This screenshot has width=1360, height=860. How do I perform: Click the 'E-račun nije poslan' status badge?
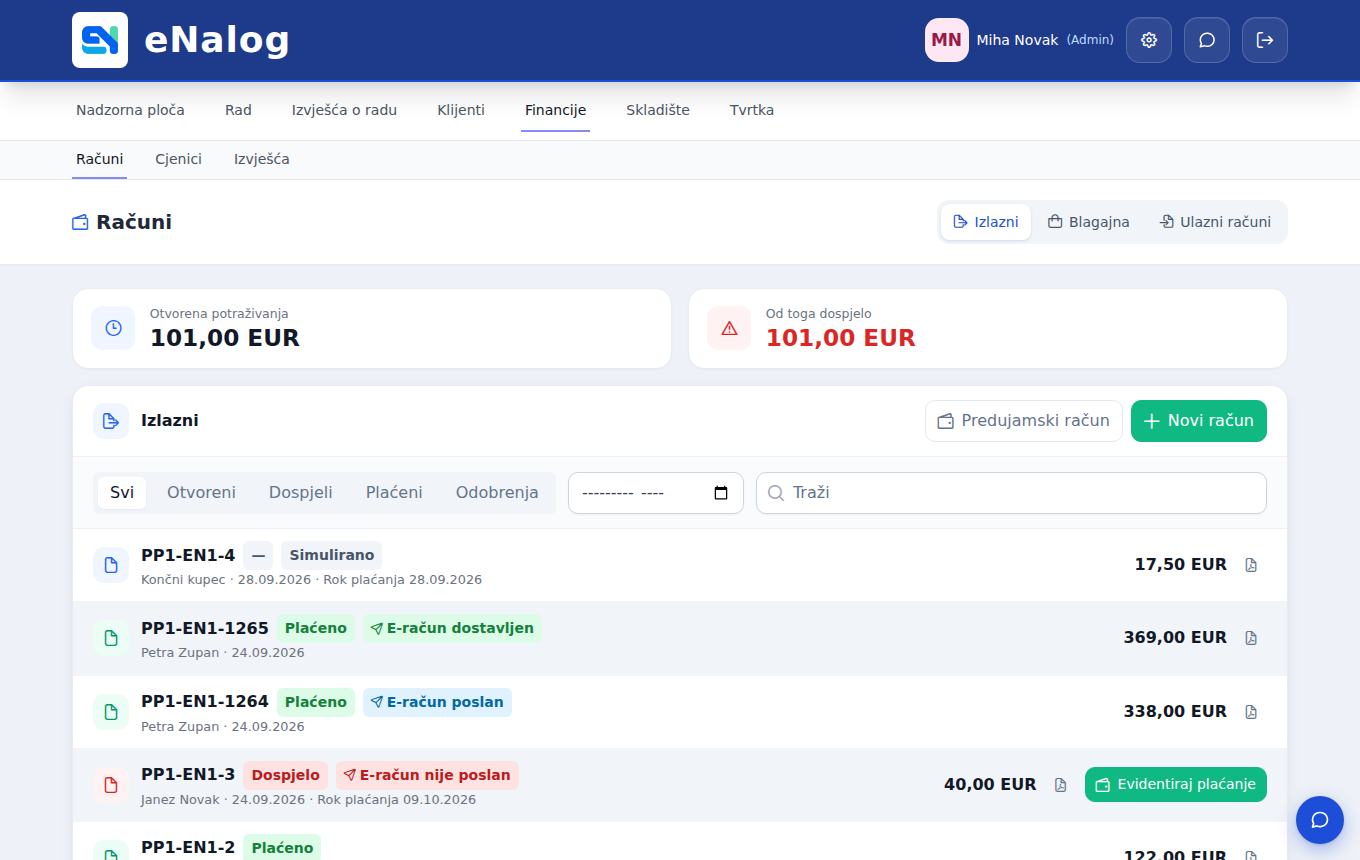[x=427, y=775]
